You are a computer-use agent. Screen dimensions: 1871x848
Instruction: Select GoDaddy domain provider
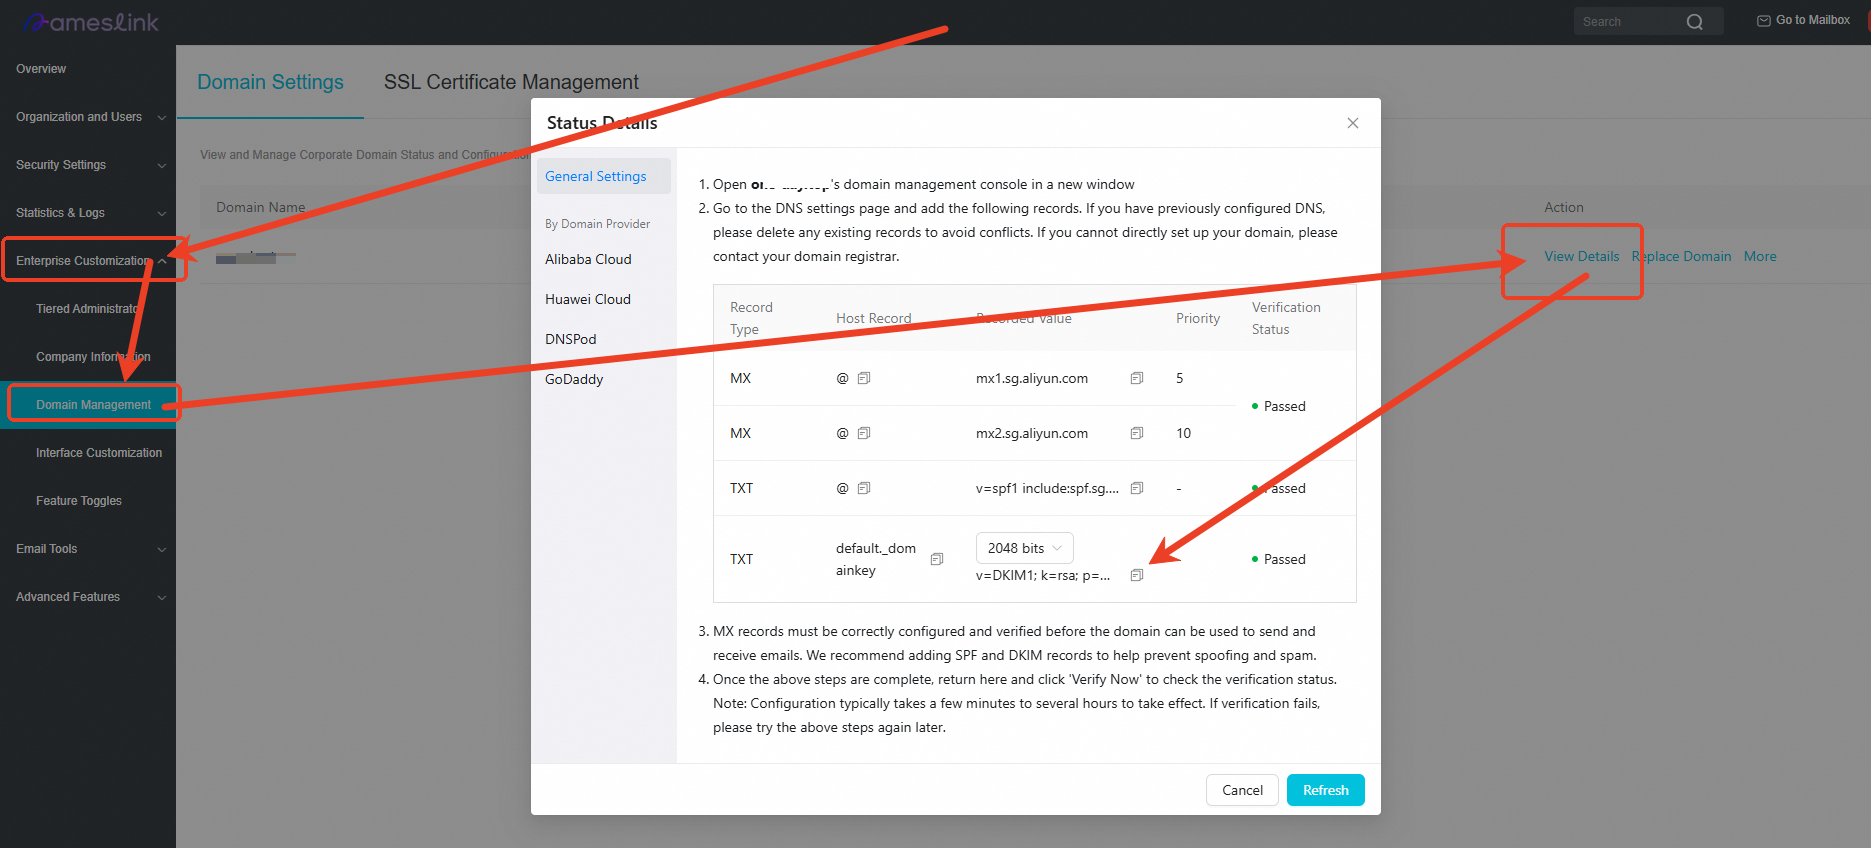[x=574, y=379]
